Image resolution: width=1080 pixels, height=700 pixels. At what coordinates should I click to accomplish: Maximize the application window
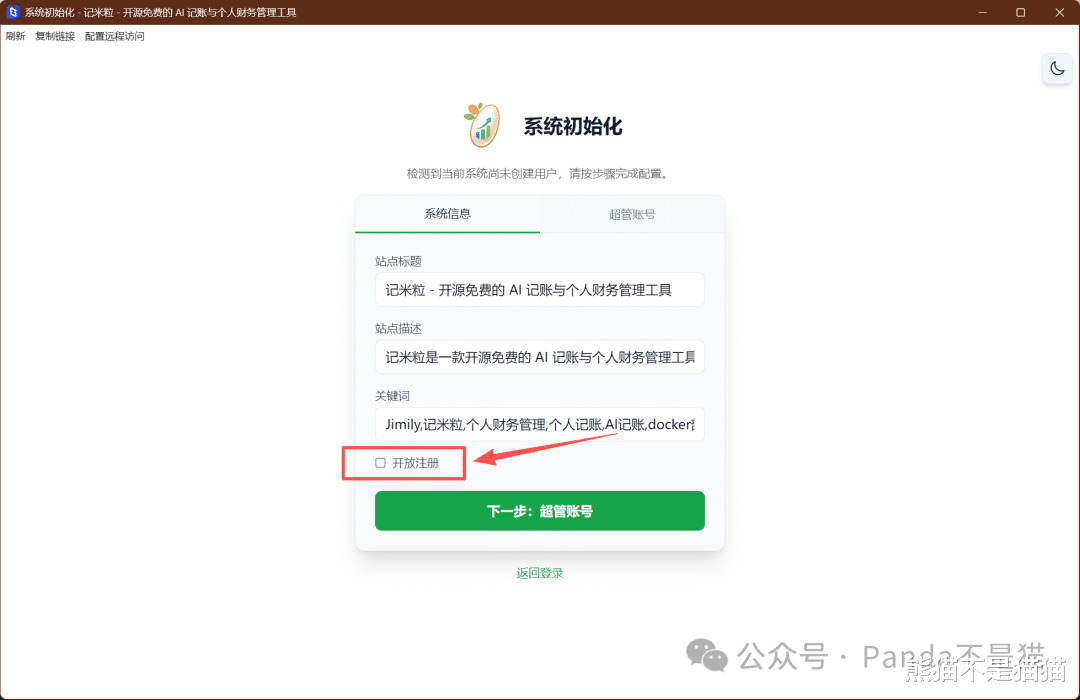click(1020, 12)
